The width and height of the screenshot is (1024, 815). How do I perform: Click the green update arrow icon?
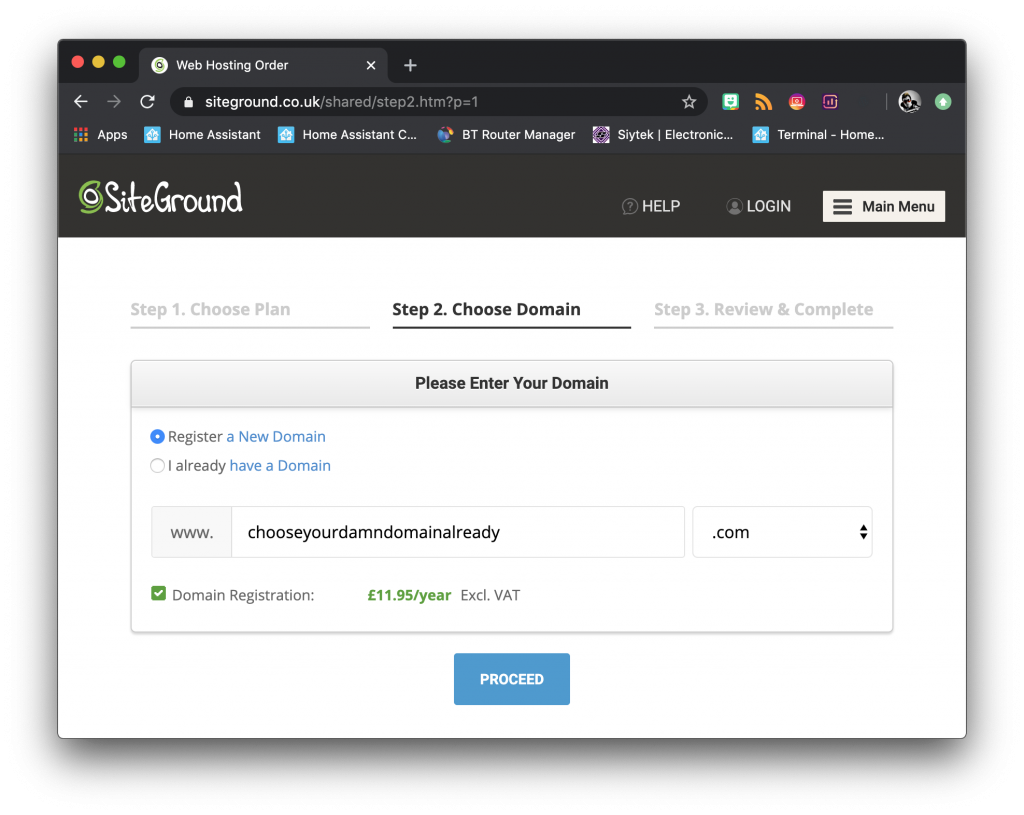click(943, 102)
